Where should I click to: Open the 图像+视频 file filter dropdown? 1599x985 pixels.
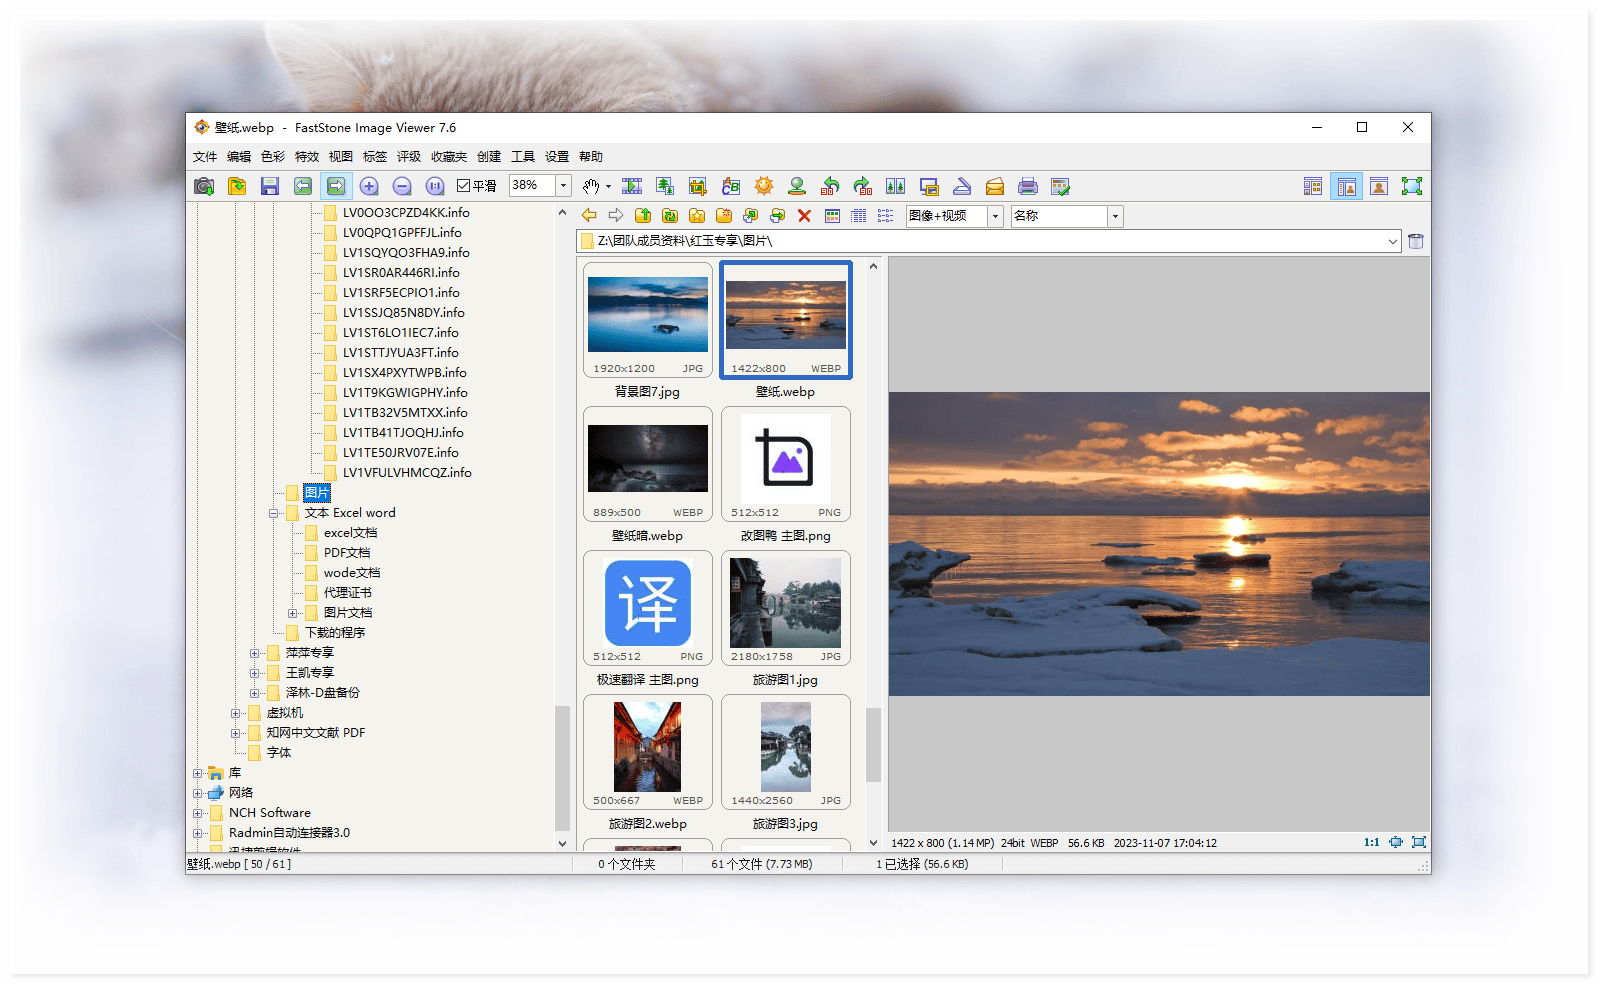(995, 216)
